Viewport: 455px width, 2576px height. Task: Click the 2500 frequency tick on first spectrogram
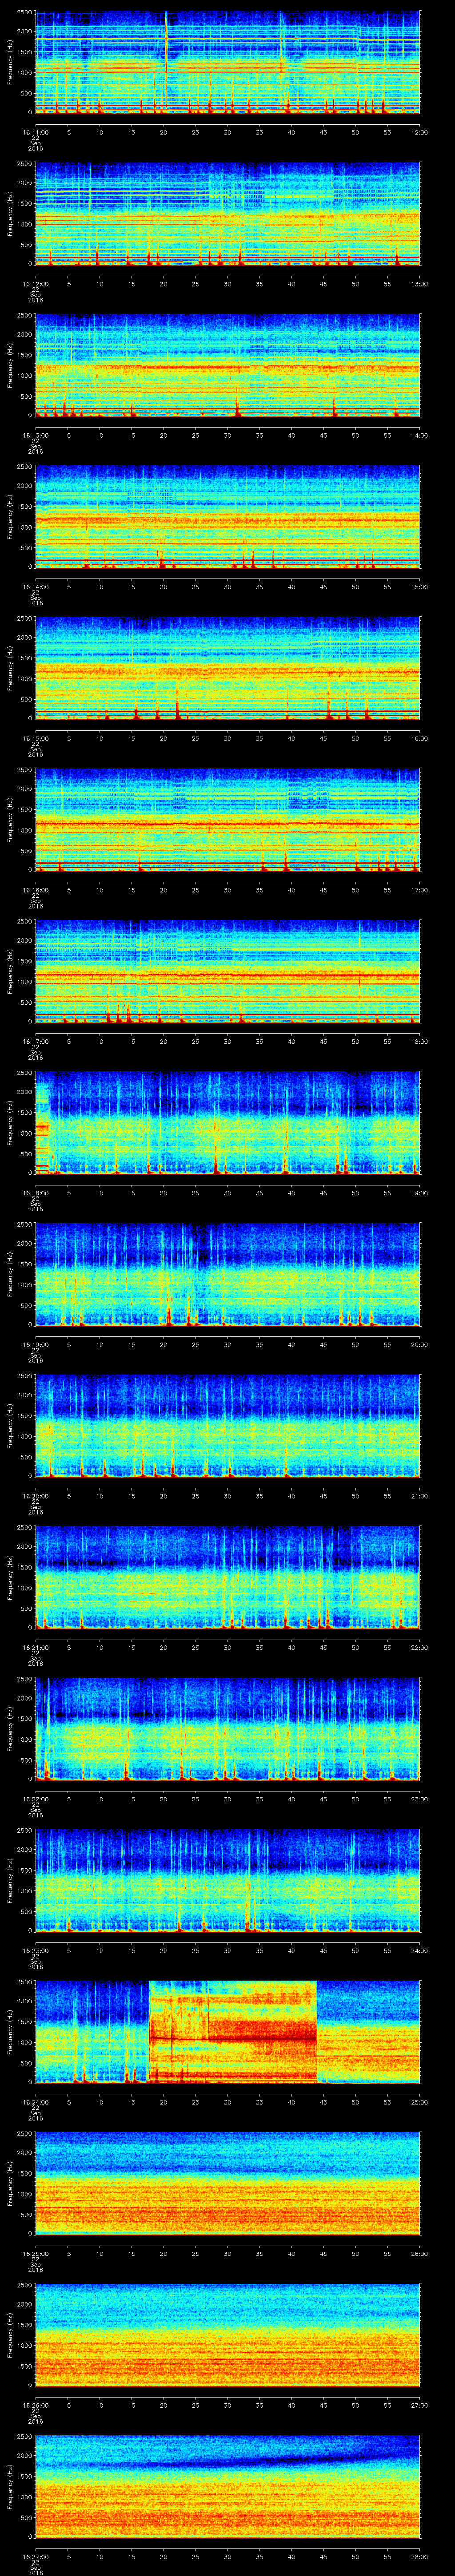click(x=26, y=14)
